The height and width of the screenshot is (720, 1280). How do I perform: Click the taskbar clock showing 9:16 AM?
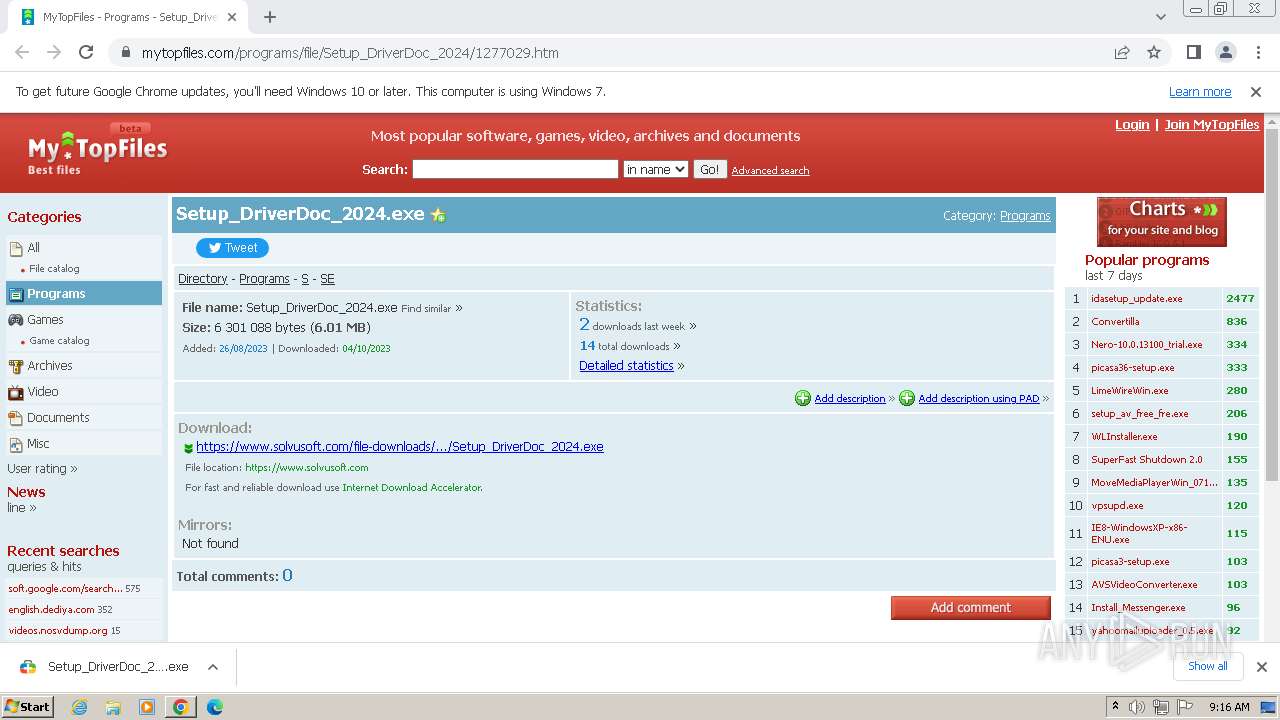(x=1229, y=707)
